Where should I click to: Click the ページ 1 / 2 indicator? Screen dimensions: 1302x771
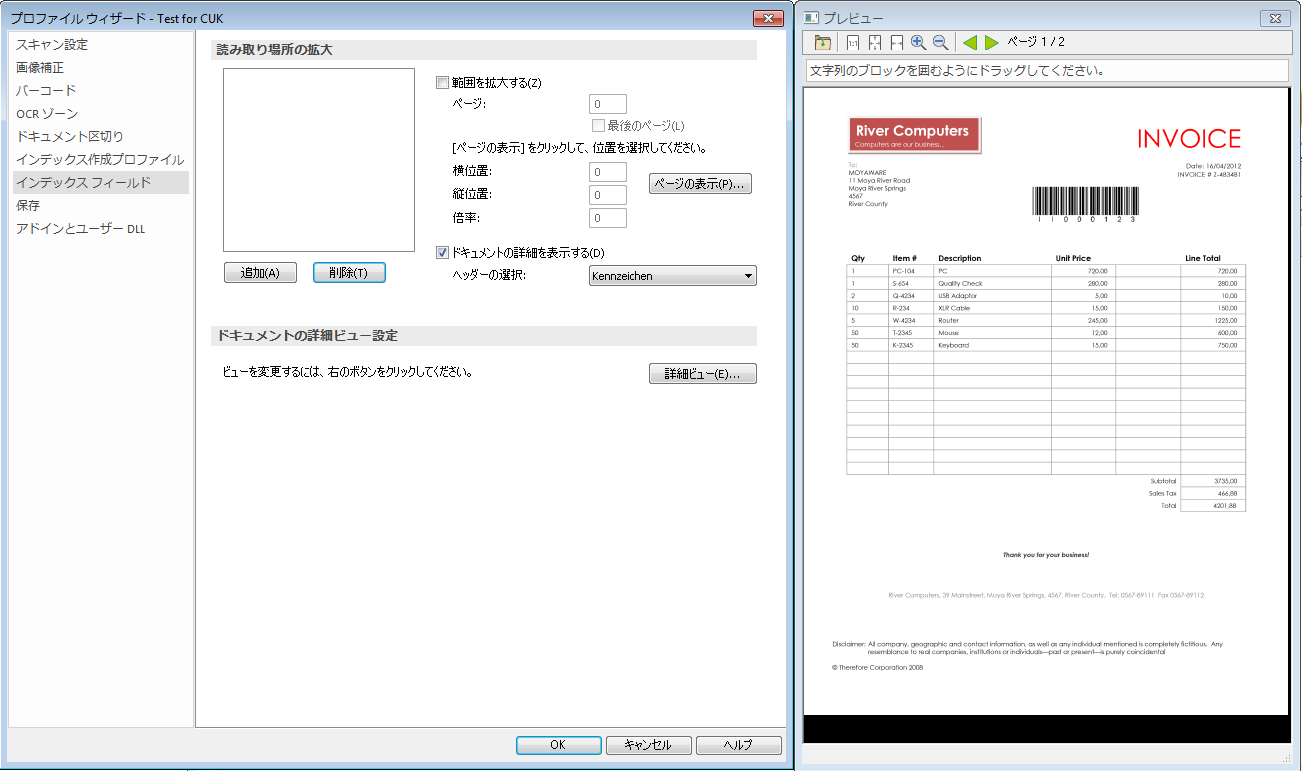pos(1036,42)
